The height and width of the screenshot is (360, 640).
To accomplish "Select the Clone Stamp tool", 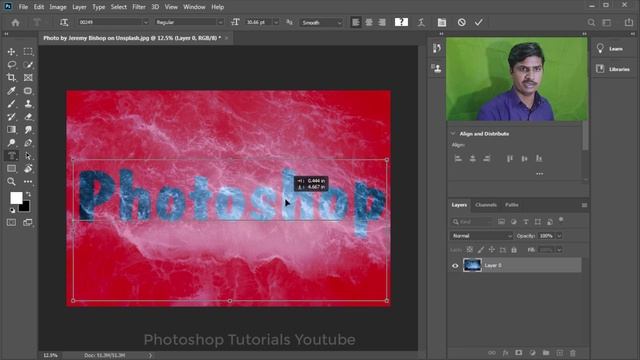I will pos(28,104).
